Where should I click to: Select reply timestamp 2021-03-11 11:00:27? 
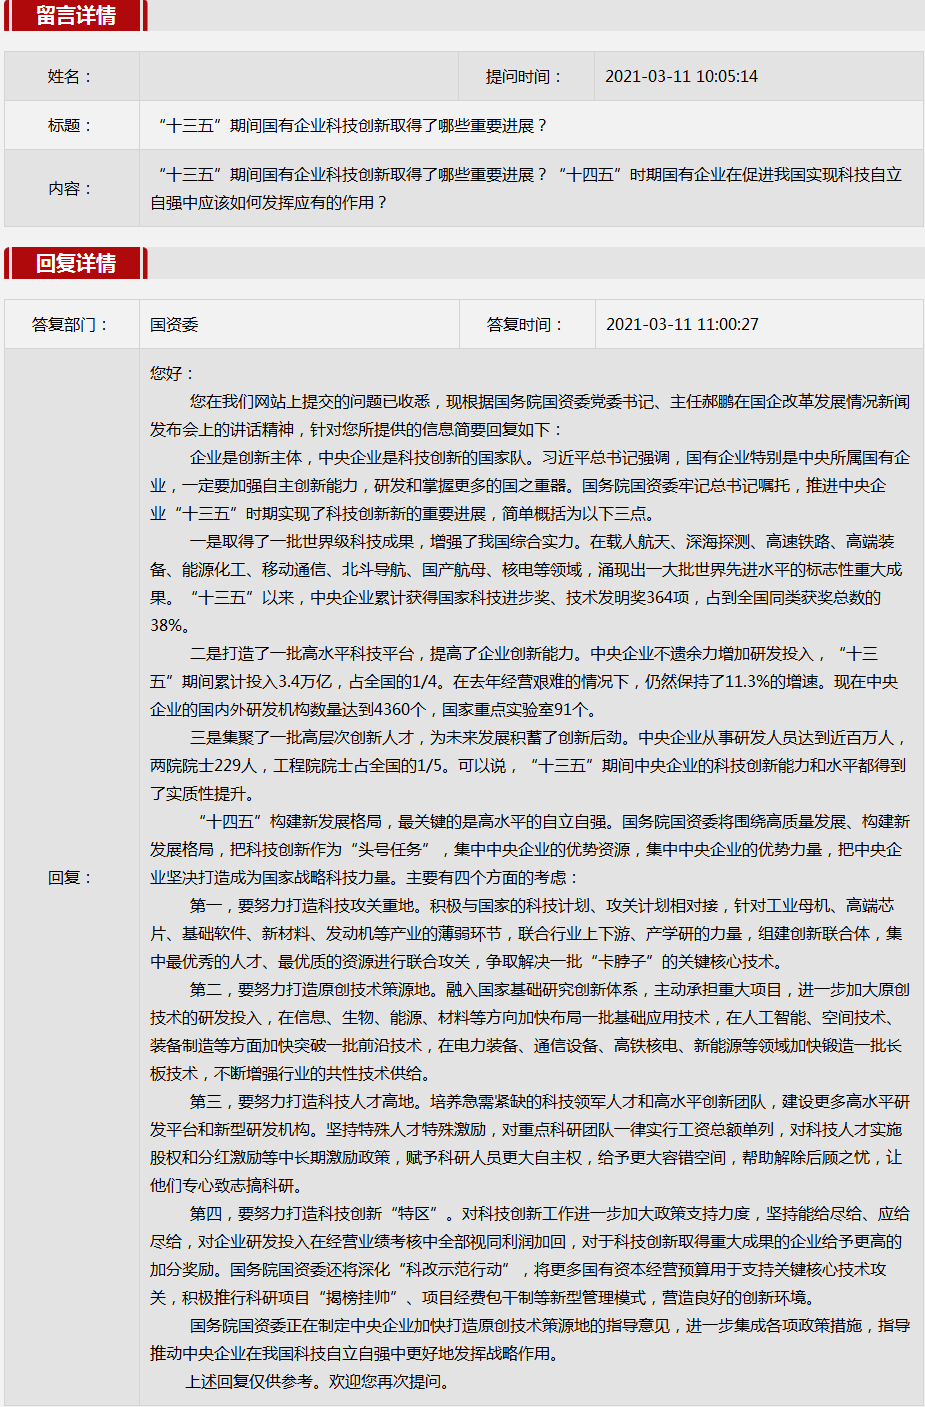pos(682,324)
